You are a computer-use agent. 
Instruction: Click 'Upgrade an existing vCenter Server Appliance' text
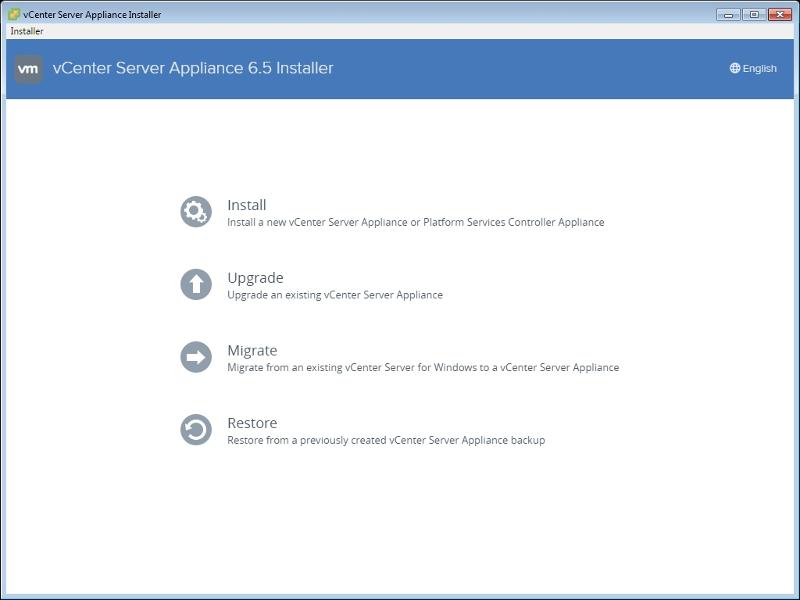pos(335,295)
